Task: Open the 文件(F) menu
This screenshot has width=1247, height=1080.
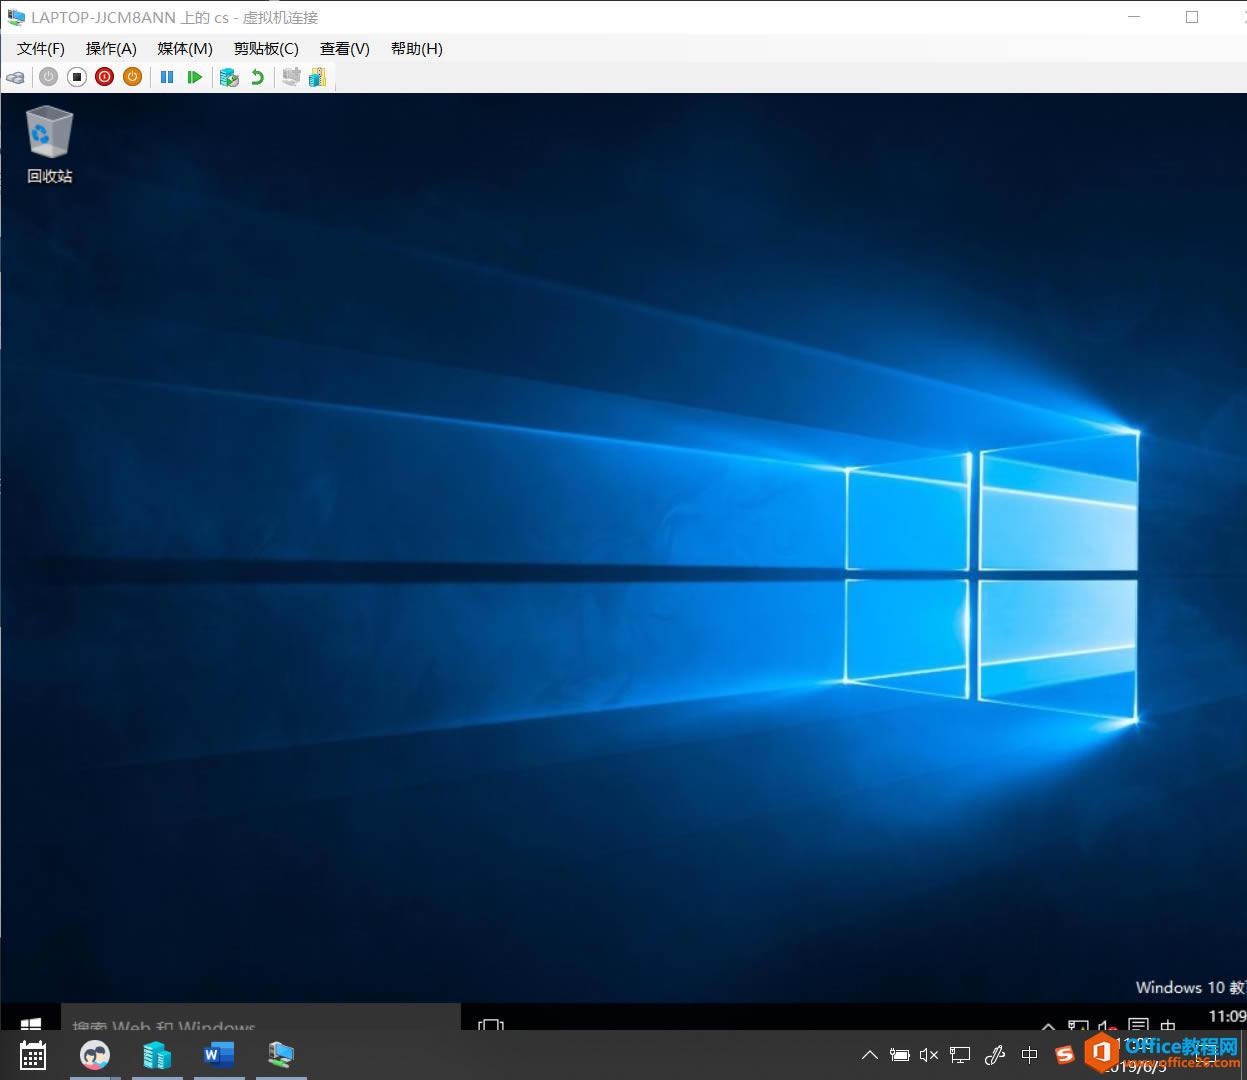Action: 41,49
